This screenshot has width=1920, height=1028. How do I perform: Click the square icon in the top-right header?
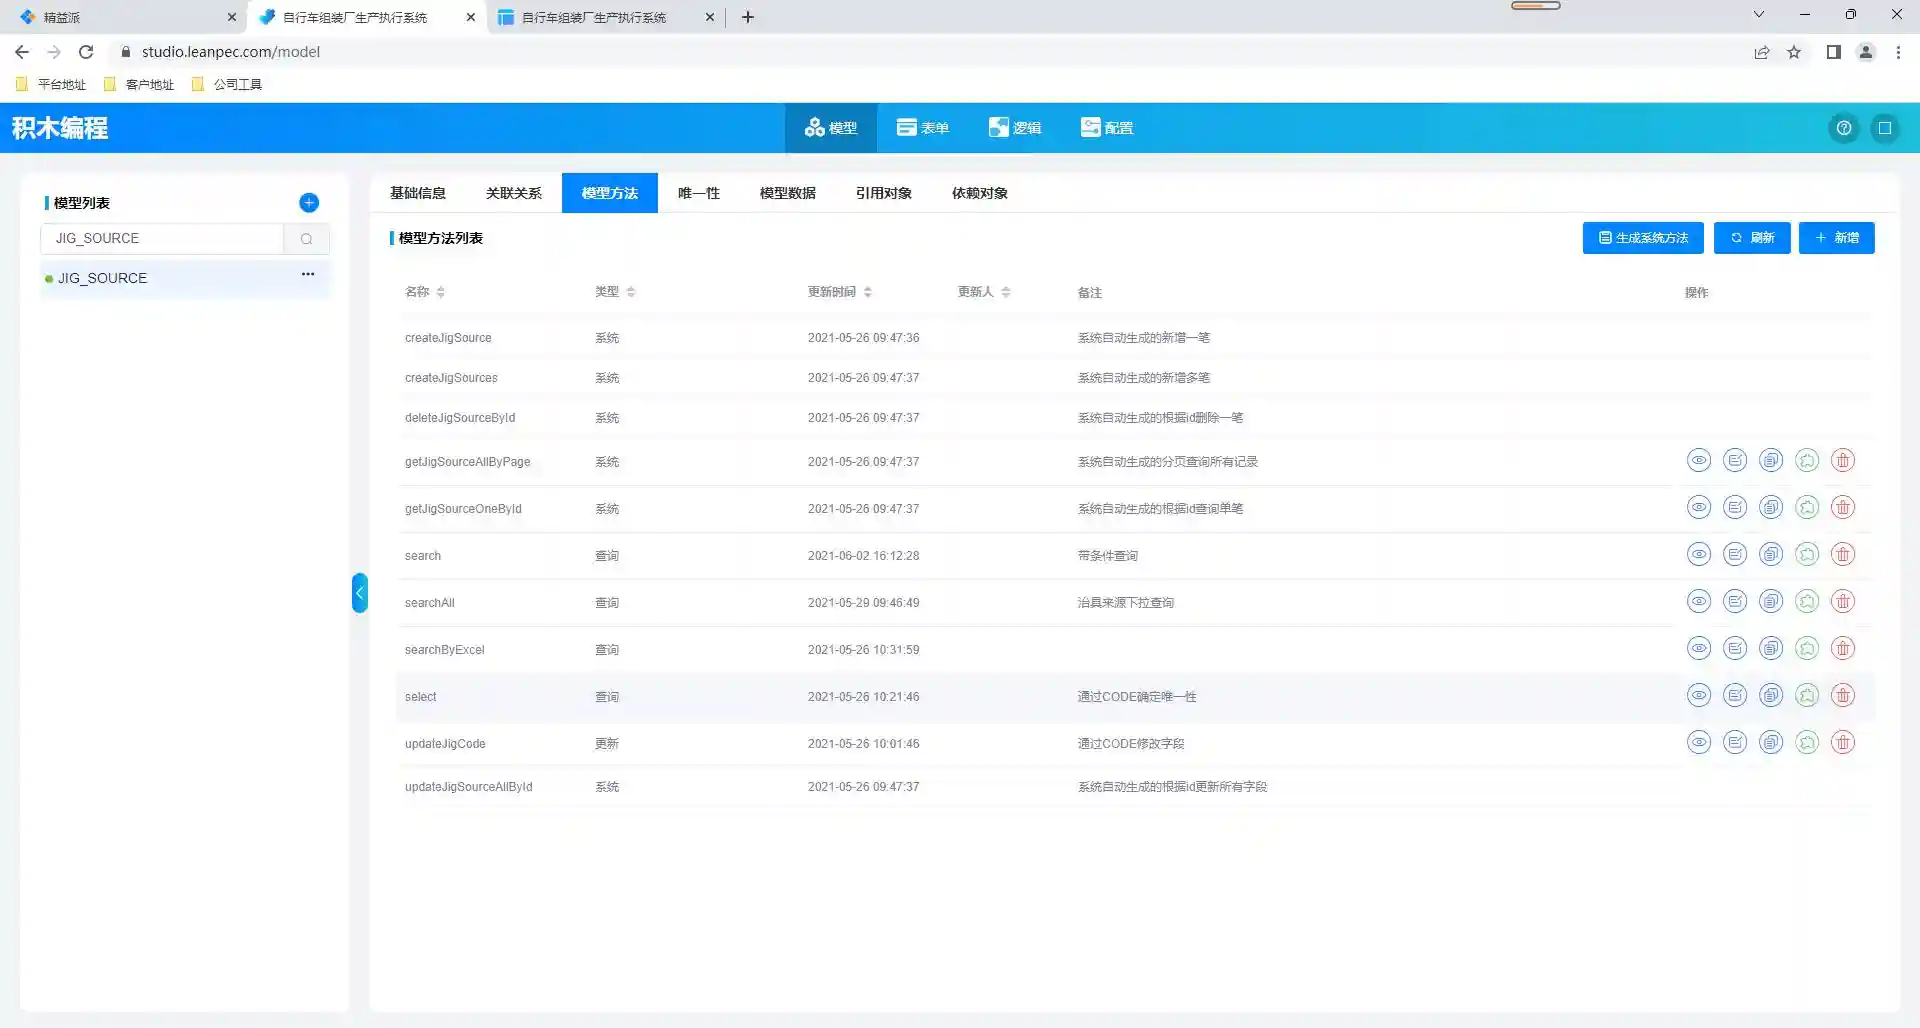point(1884,128)
